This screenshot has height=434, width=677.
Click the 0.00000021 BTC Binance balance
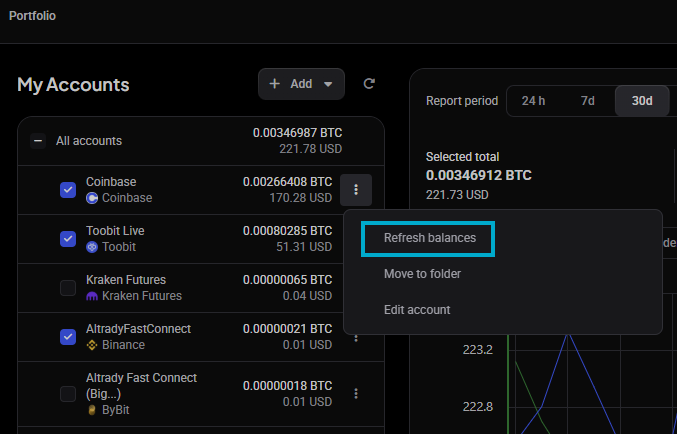click(288, 329)
